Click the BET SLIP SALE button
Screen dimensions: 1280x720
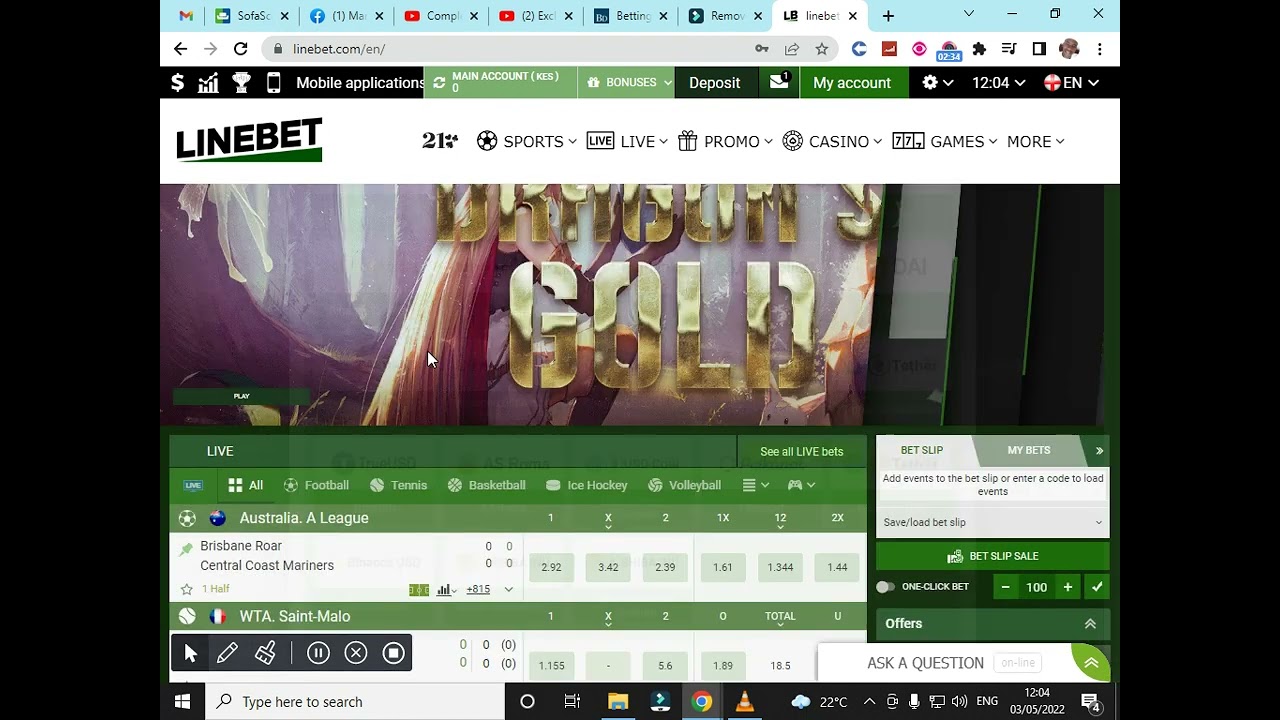coord(993,556)
